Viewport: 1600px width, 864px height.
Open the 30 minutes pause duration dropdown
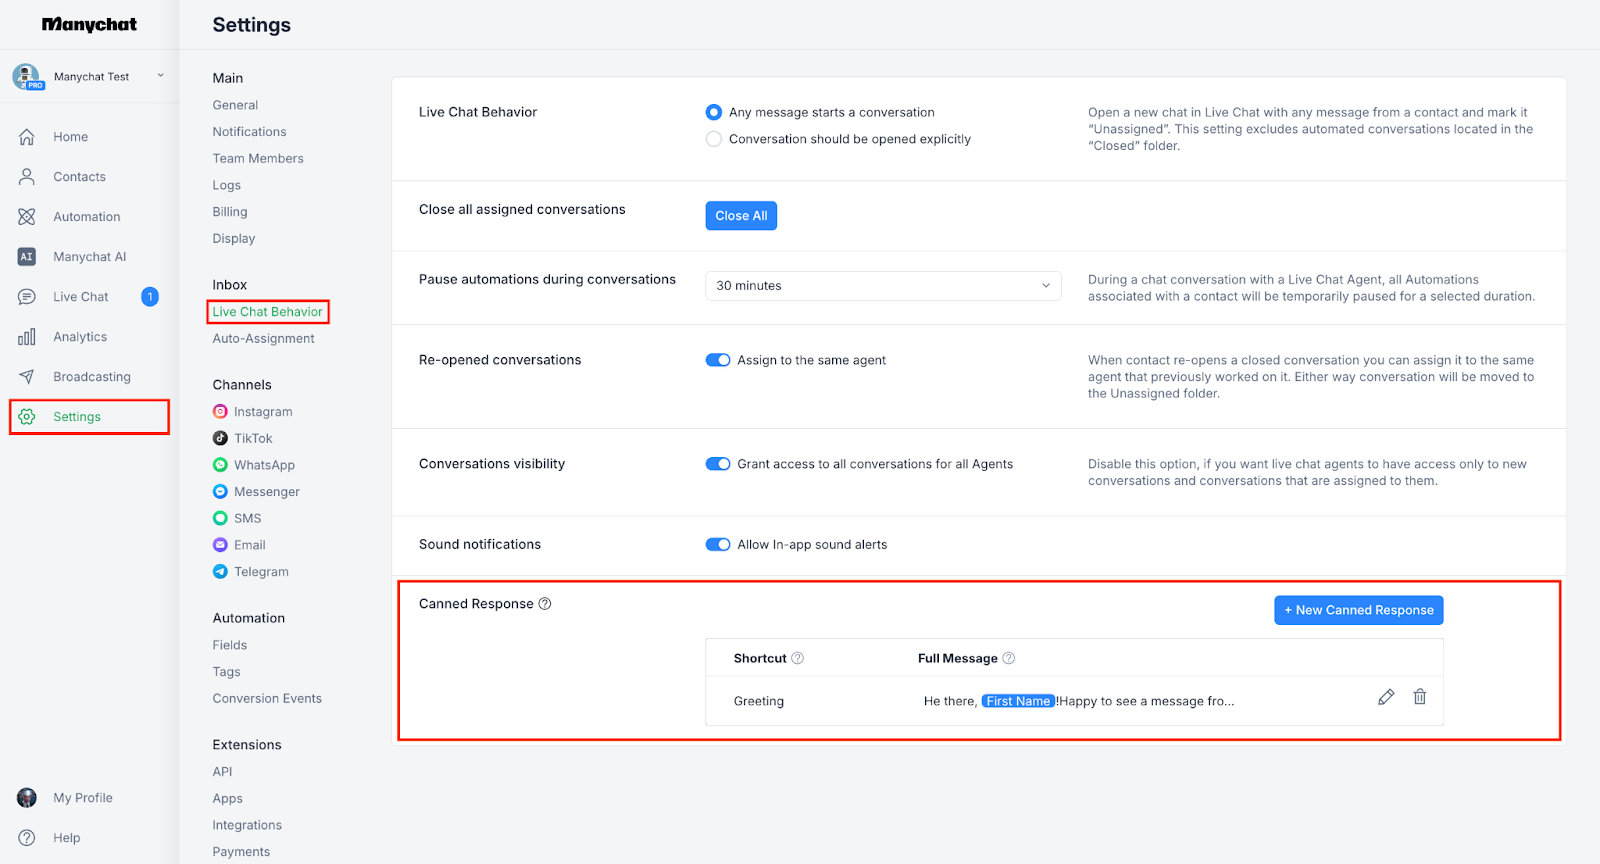coord(882,286)
